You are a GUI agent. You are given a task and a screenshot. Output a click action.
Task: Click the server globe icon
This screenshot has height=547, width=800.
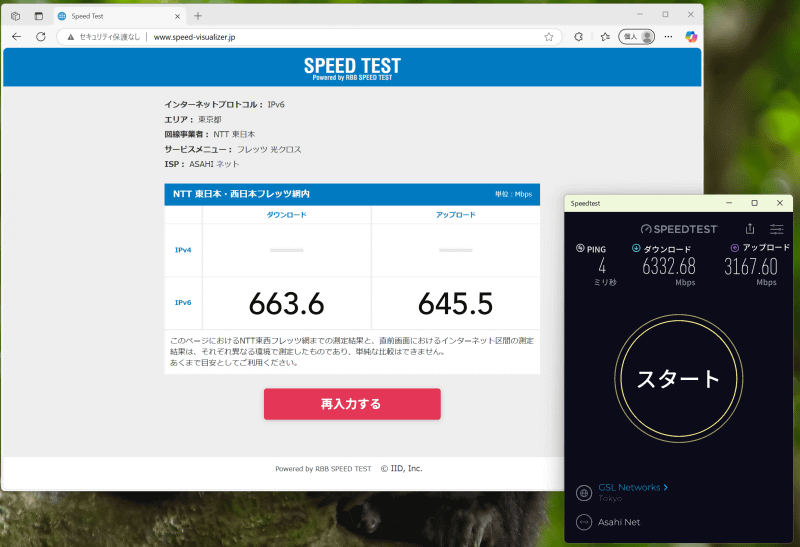pyautogui.click(x=584, y=493)
